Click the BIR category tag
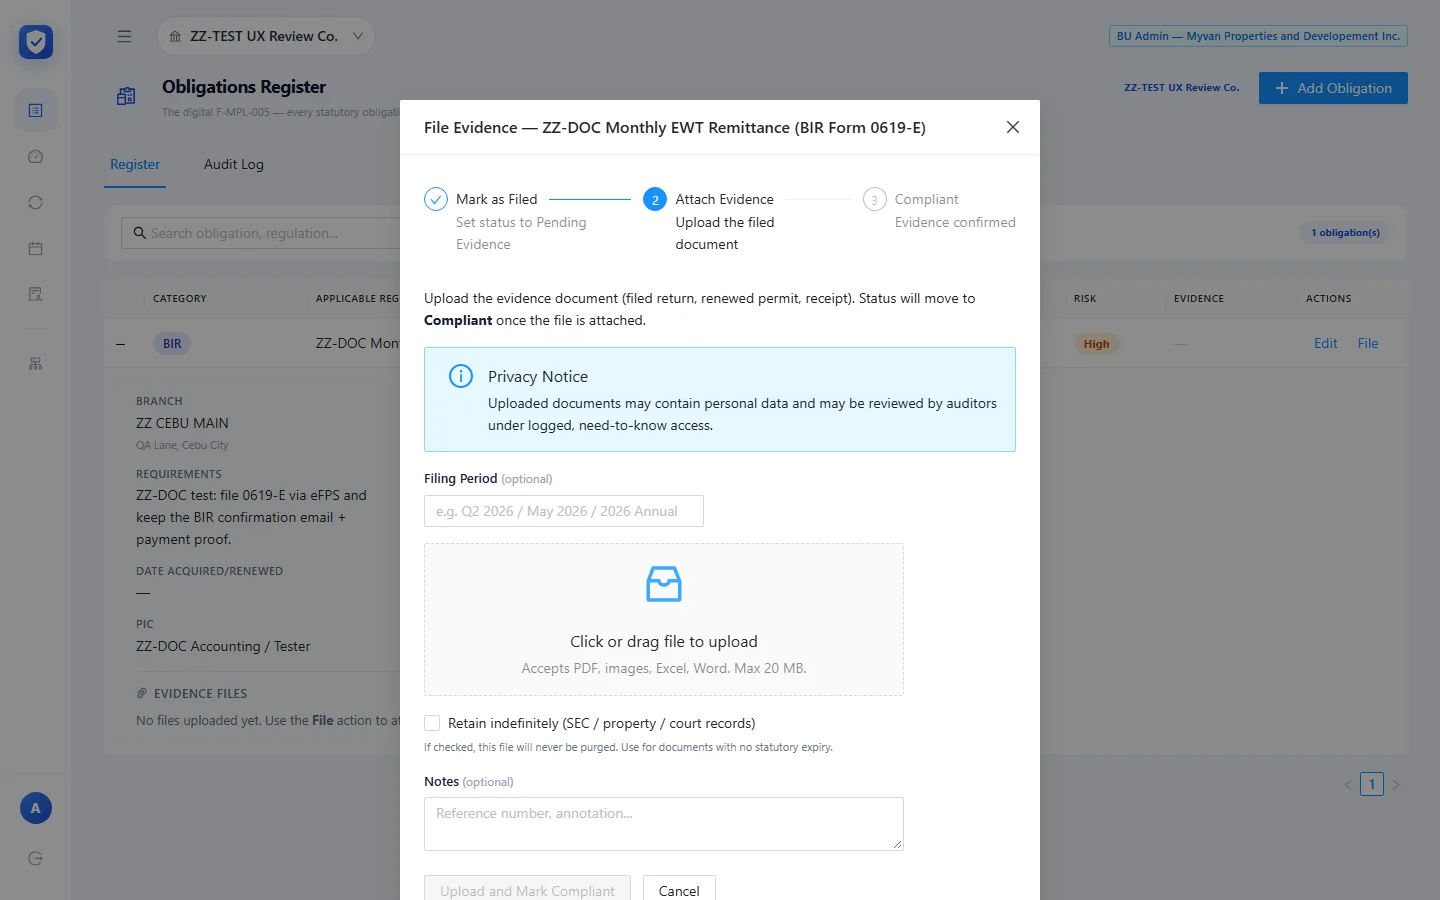The image size is (1440, 900). pos(172,343)
